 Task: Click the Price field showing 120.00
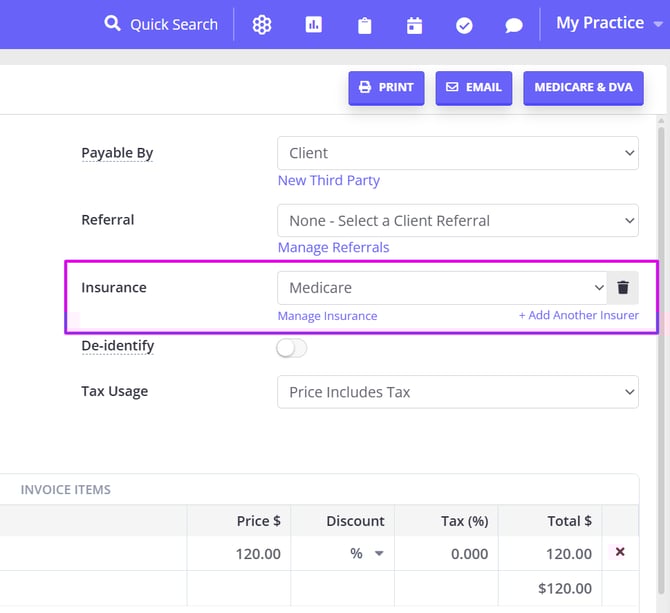tap(238, 553)
